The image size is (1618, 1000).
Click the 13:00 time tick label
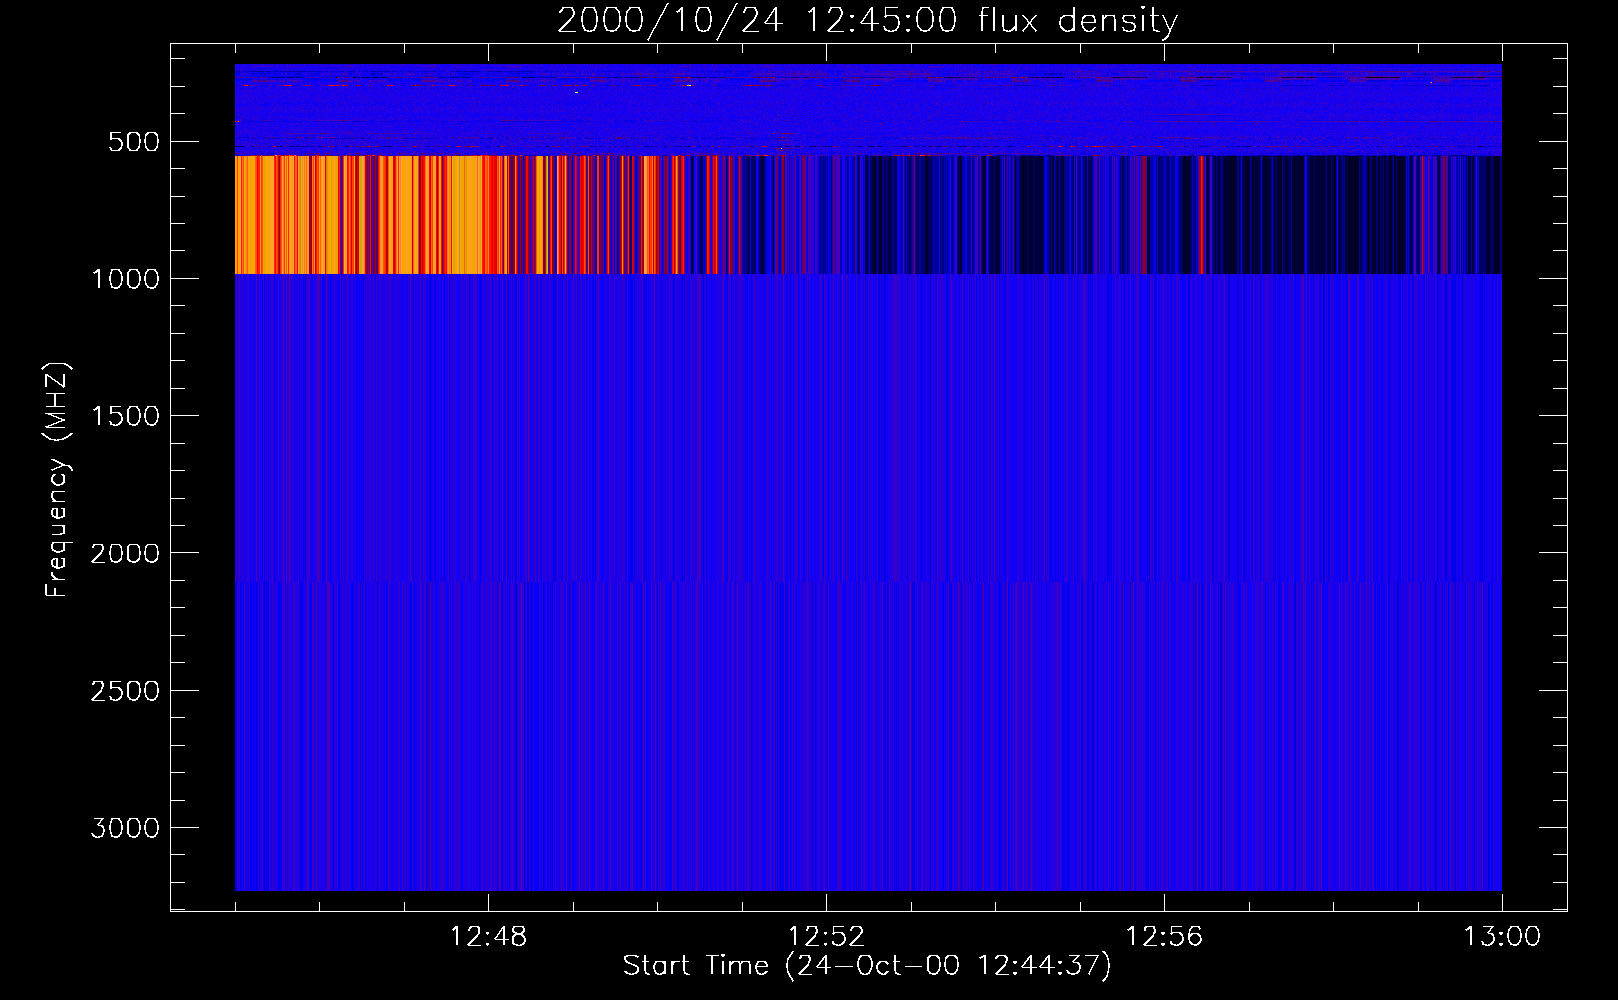(x=1502, y=937)
